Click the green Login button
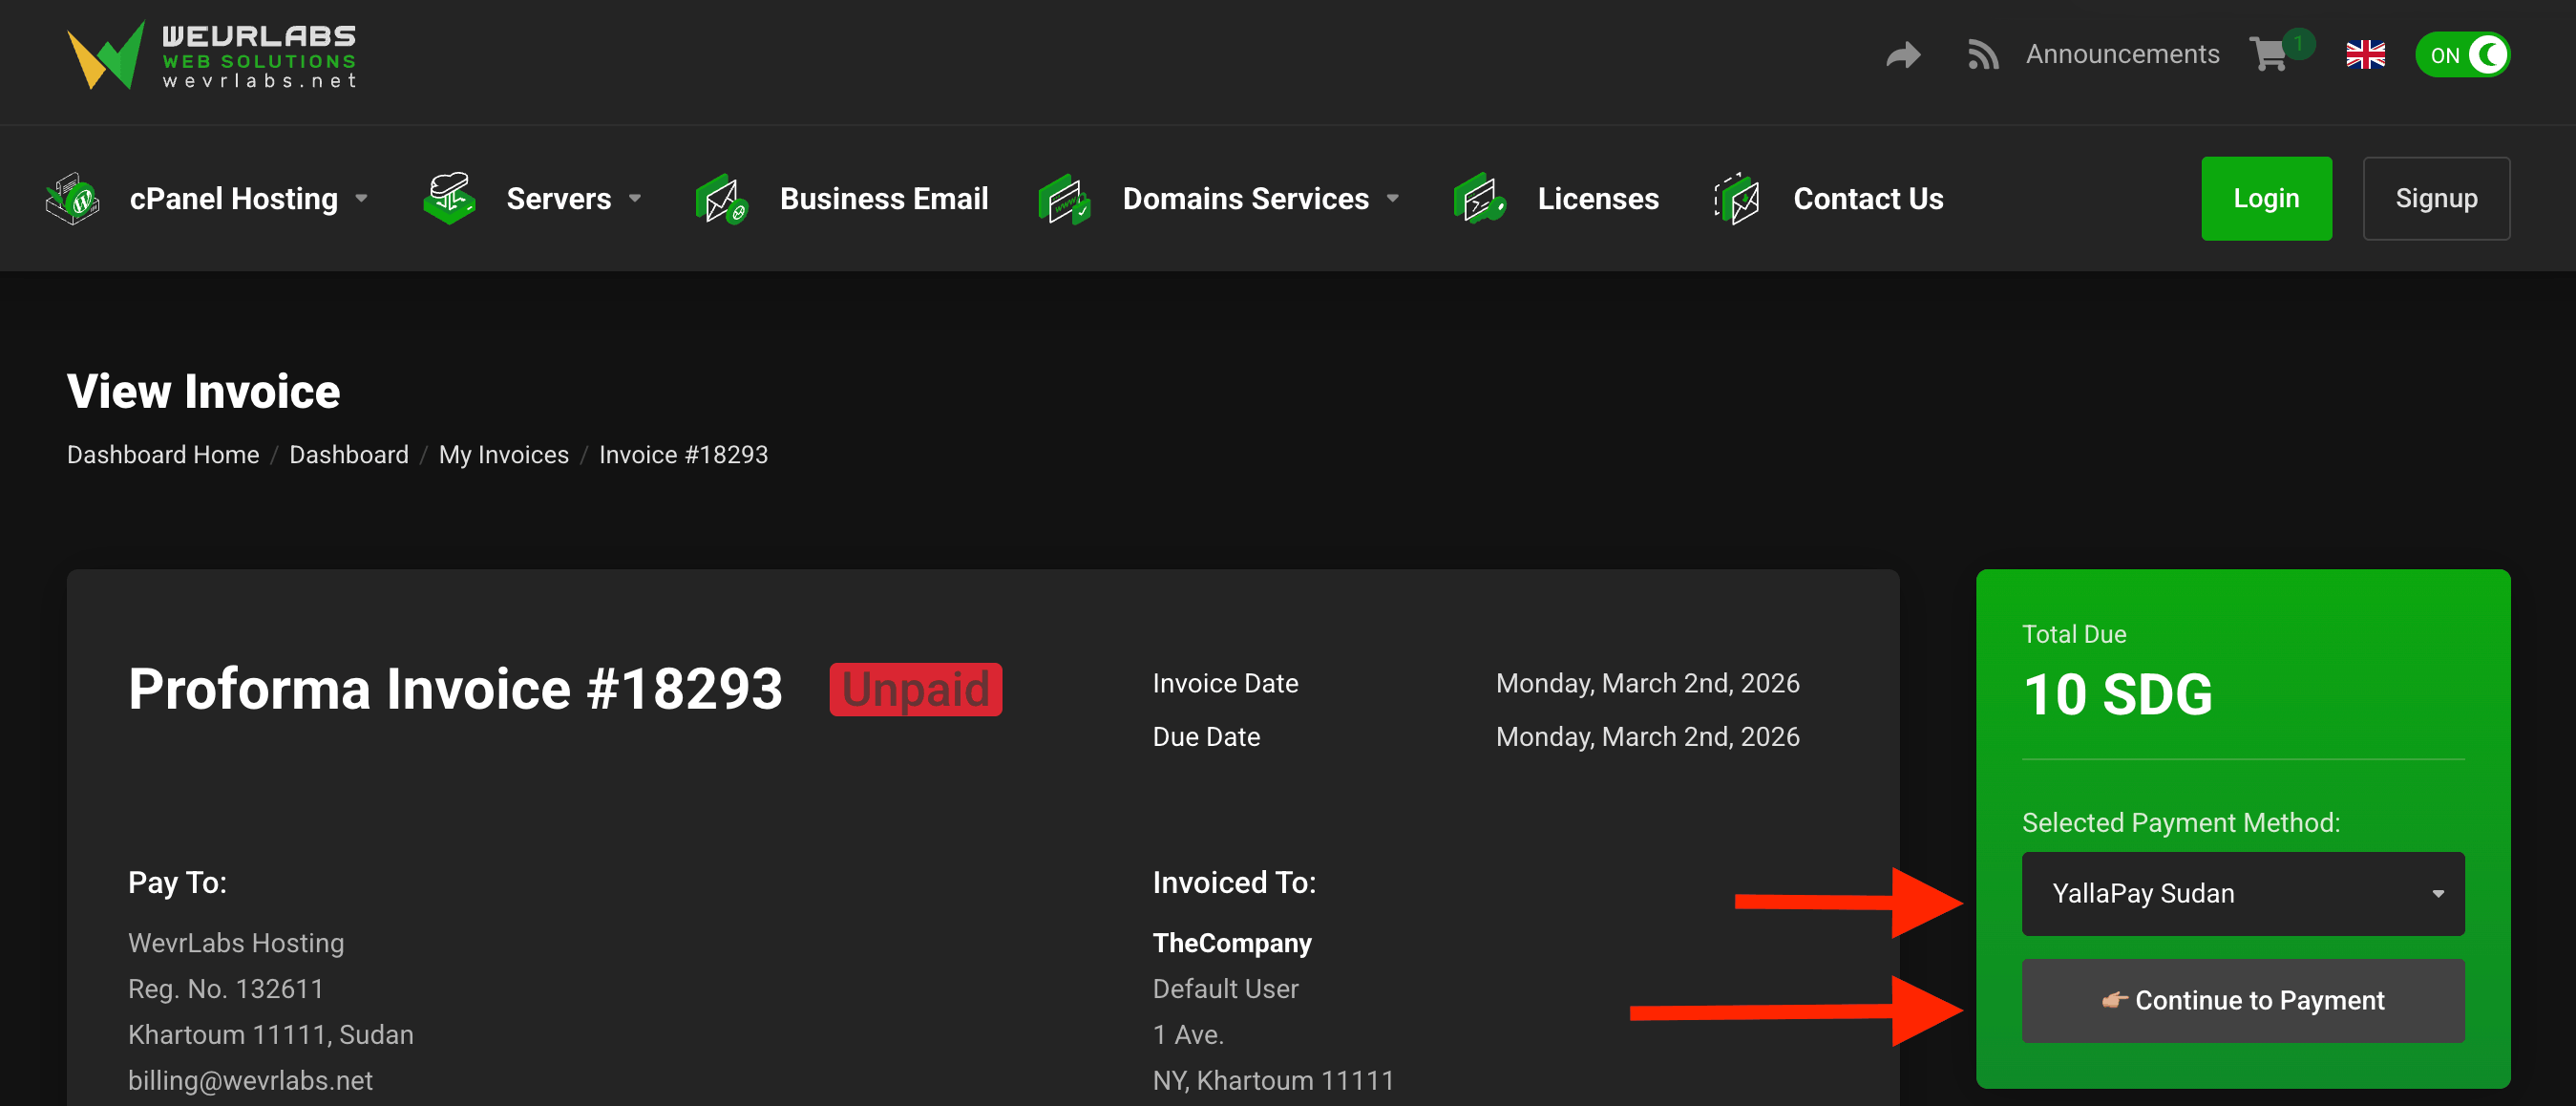 click(2265, 199)
